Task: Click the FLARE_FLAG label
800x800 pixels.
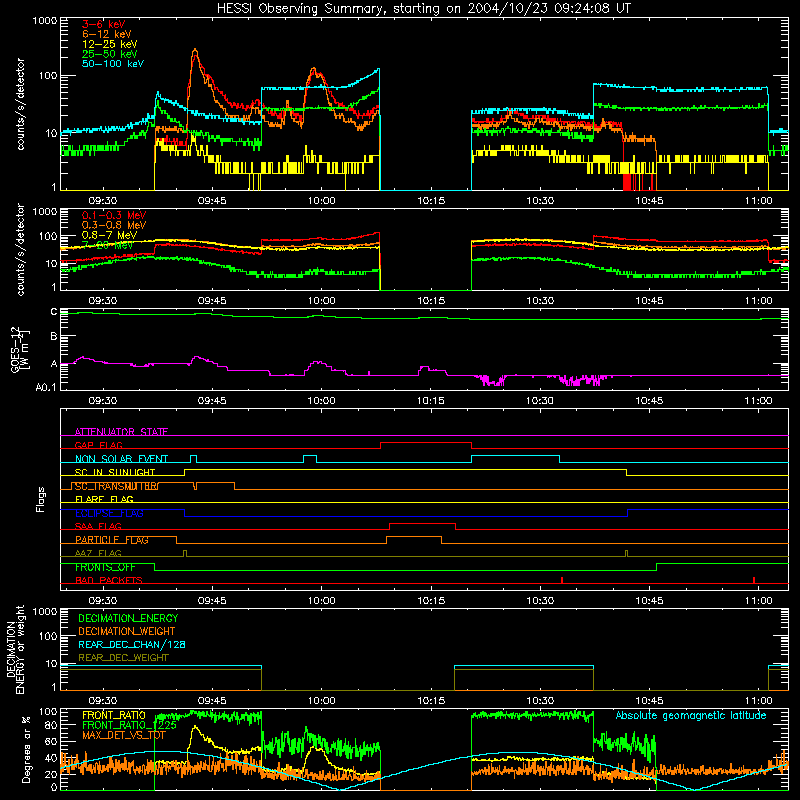Action: click(x=104, y=499)
